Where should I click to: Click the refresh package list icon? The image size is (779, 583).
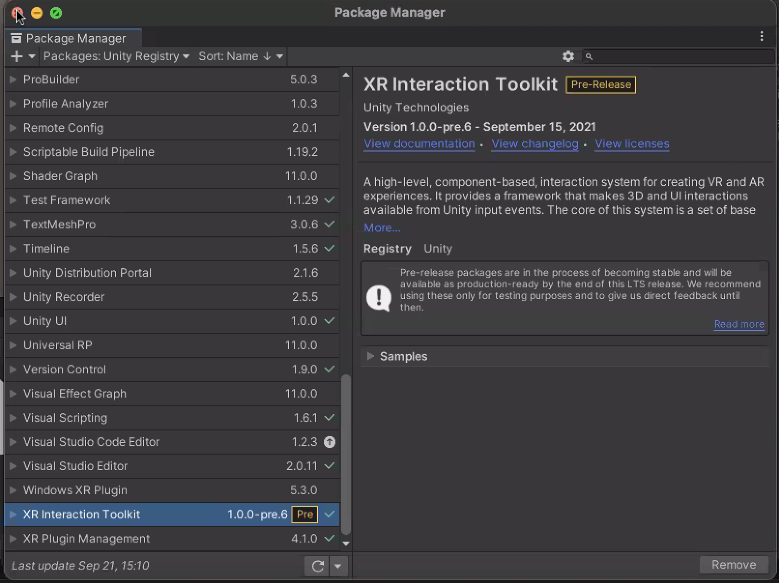[x=317, y=566]
